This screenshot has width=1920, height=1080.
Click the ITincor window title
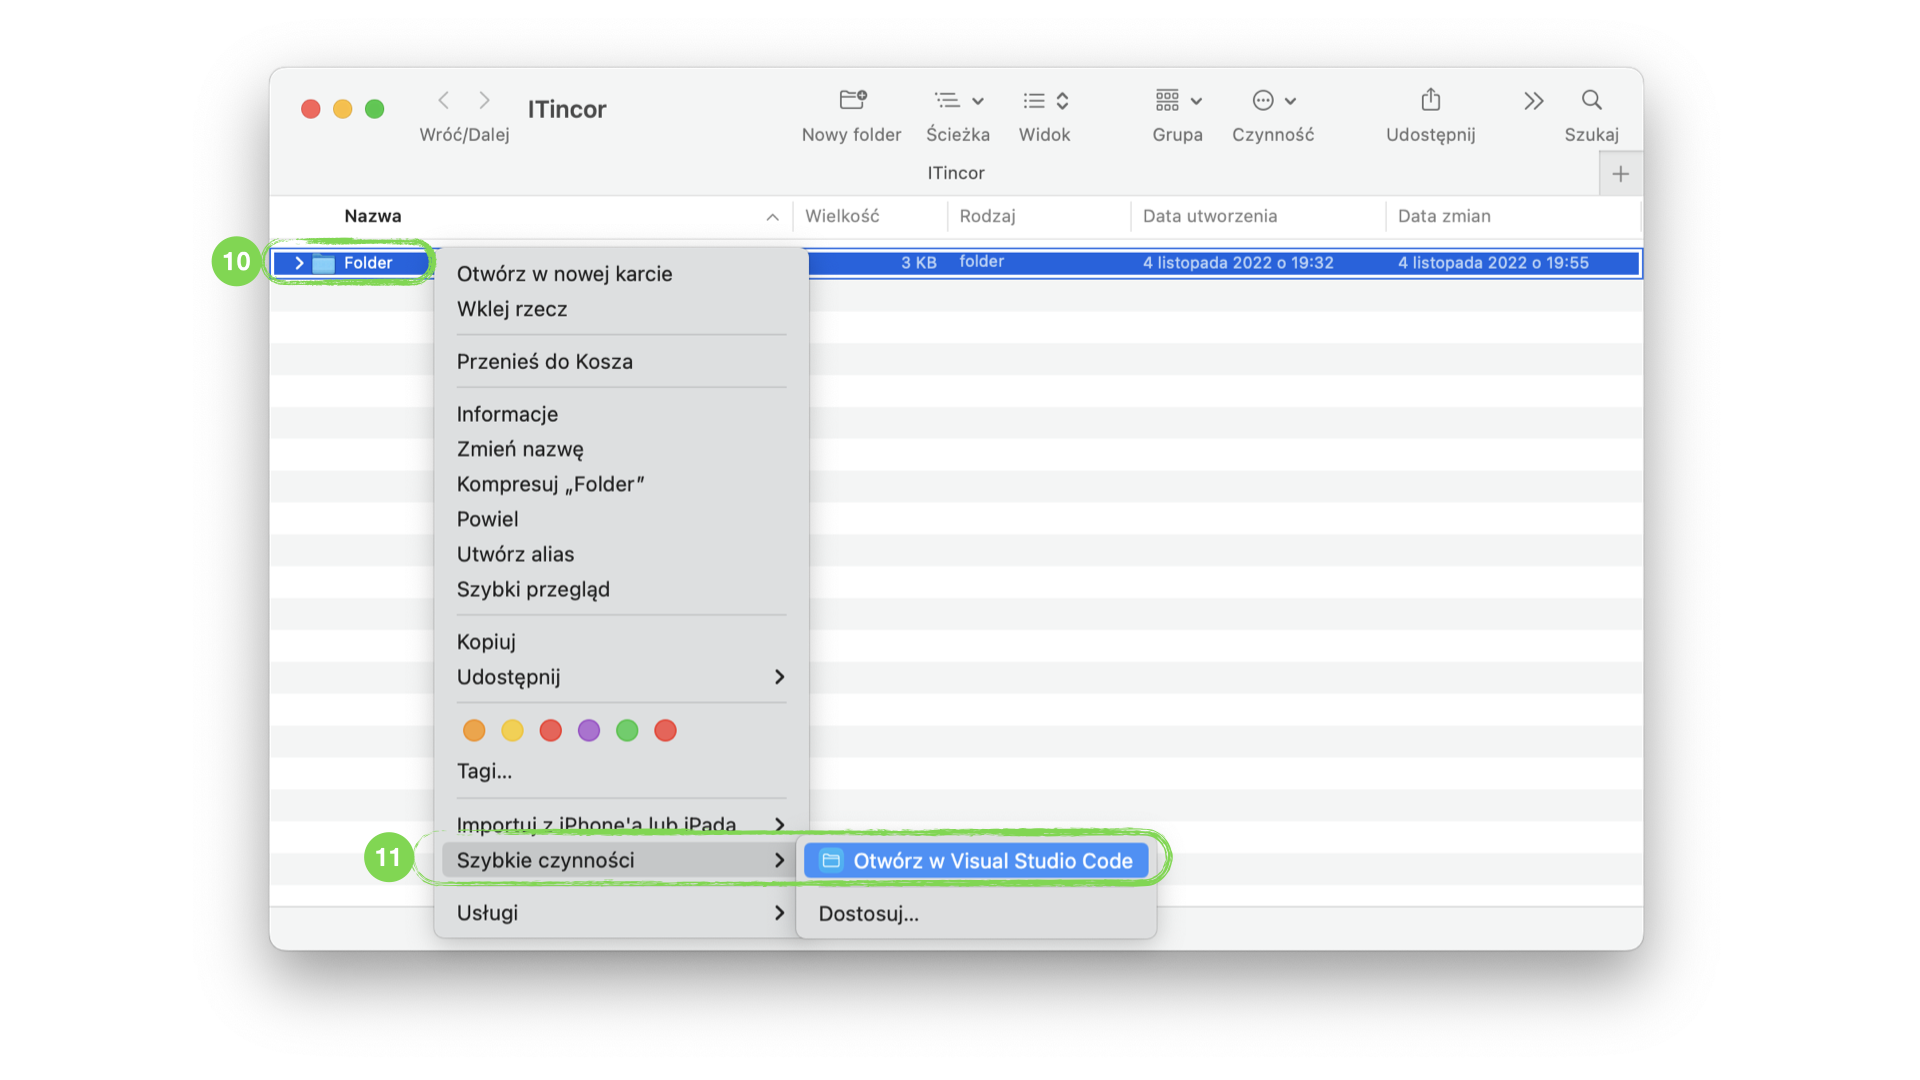coord(567,109)
